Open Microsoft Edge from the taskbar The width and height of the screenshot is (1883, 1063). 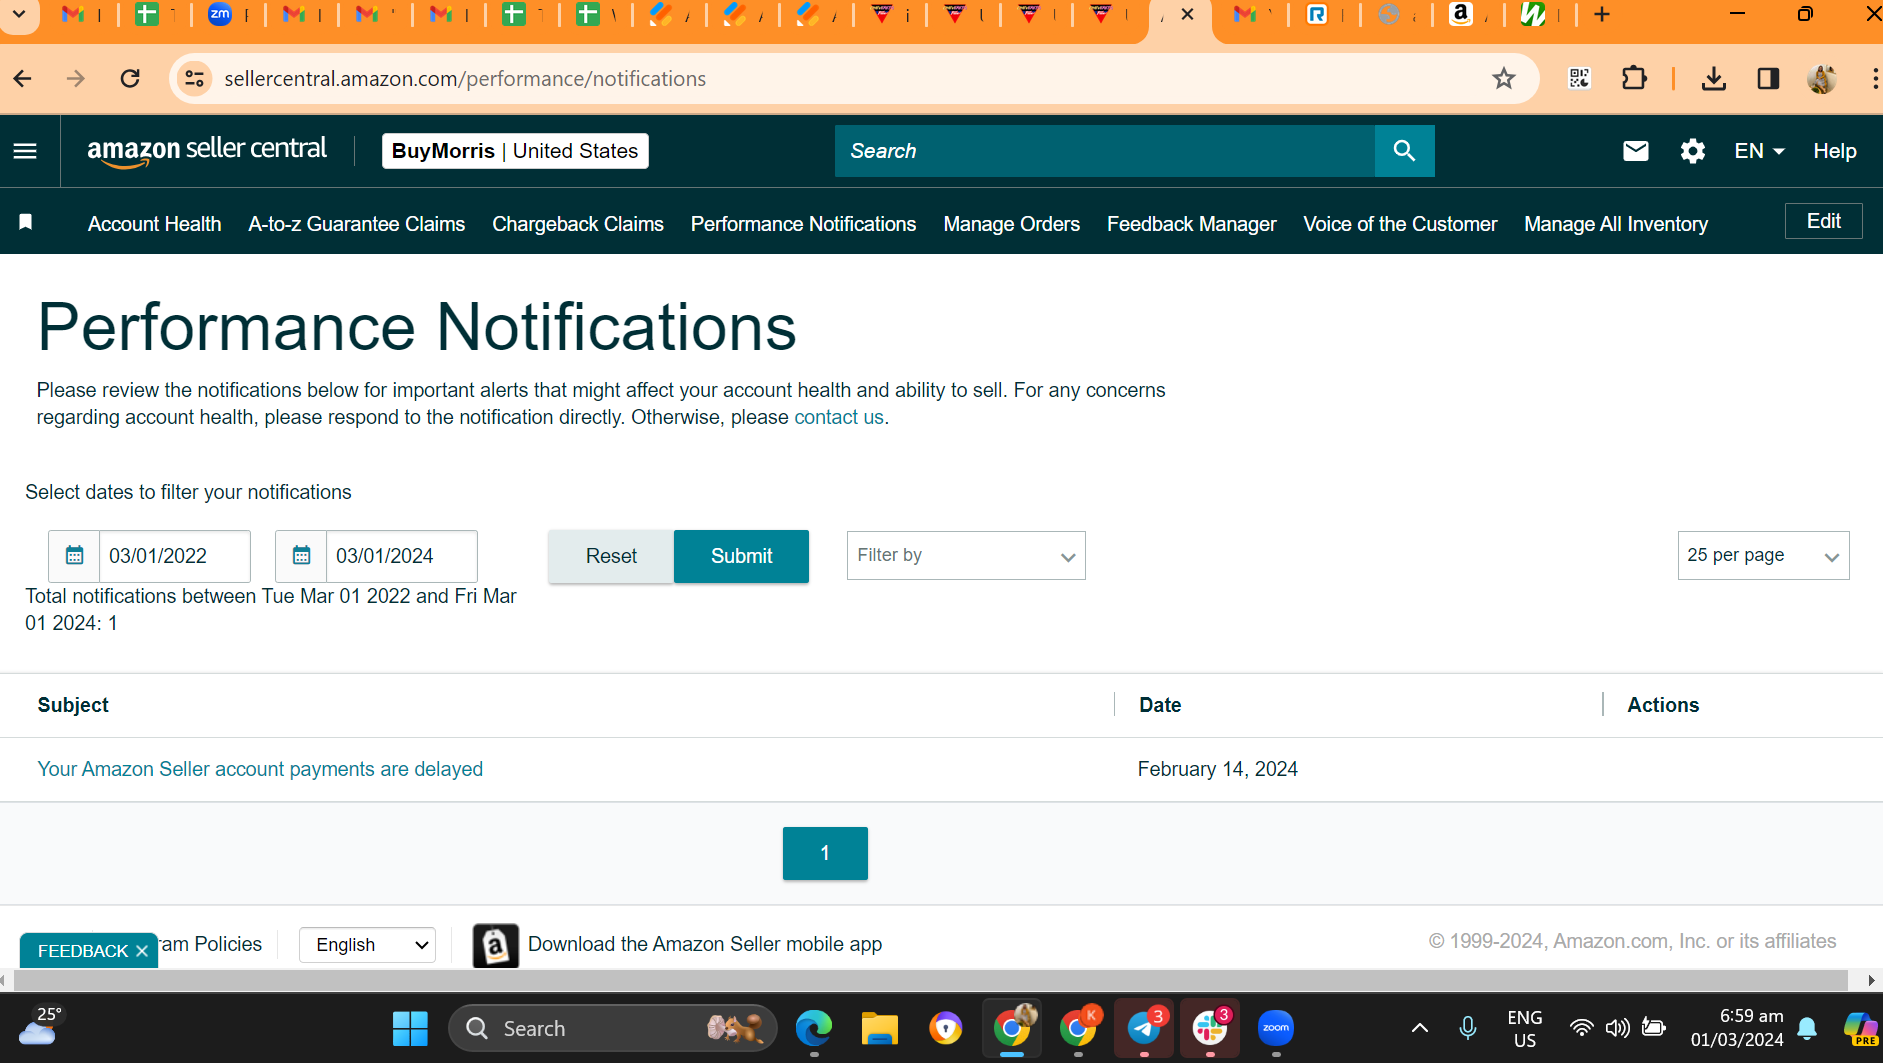tap(814, 1027)
